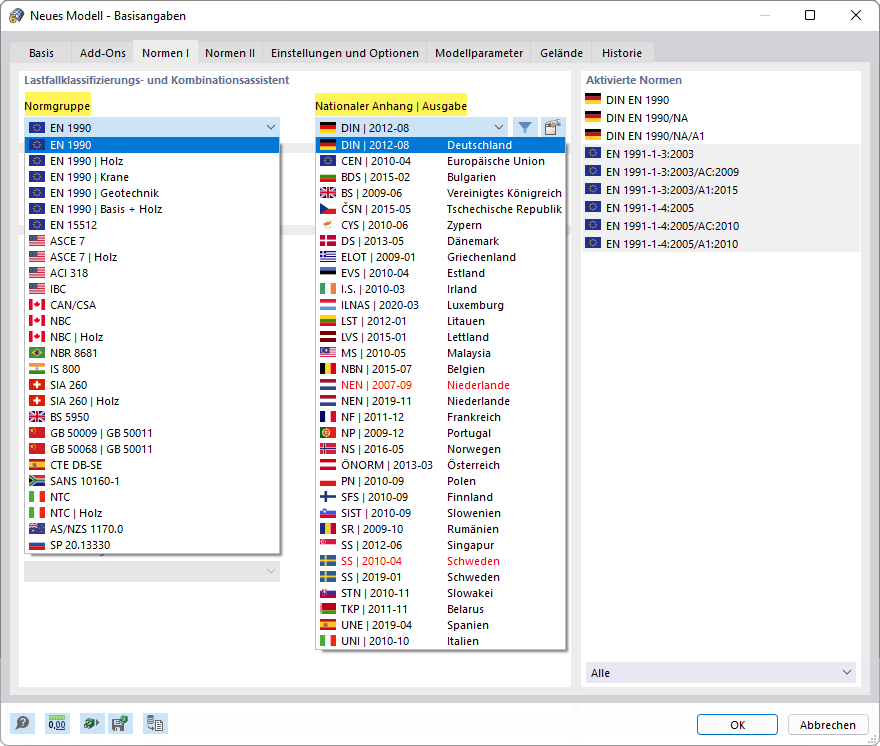This screenshot has width=880, height=746.
Task: Choose NEN | 2019-11 Niederlande
Action: tap(441, 401)
